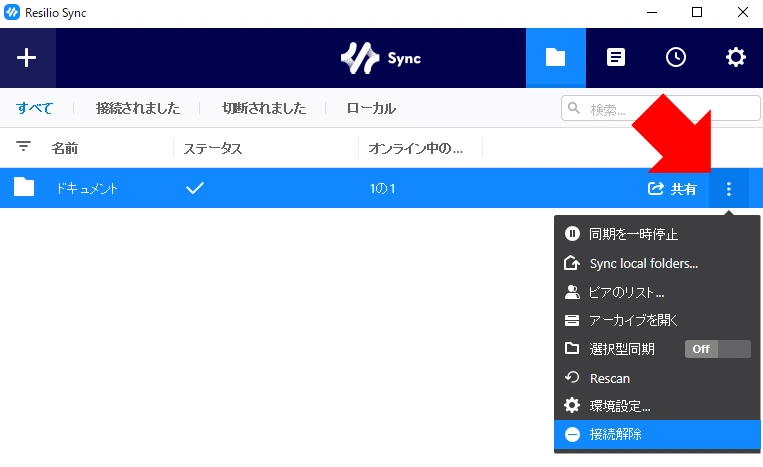
Task: Click the archive box icon in menu
Action: [572, 320]
